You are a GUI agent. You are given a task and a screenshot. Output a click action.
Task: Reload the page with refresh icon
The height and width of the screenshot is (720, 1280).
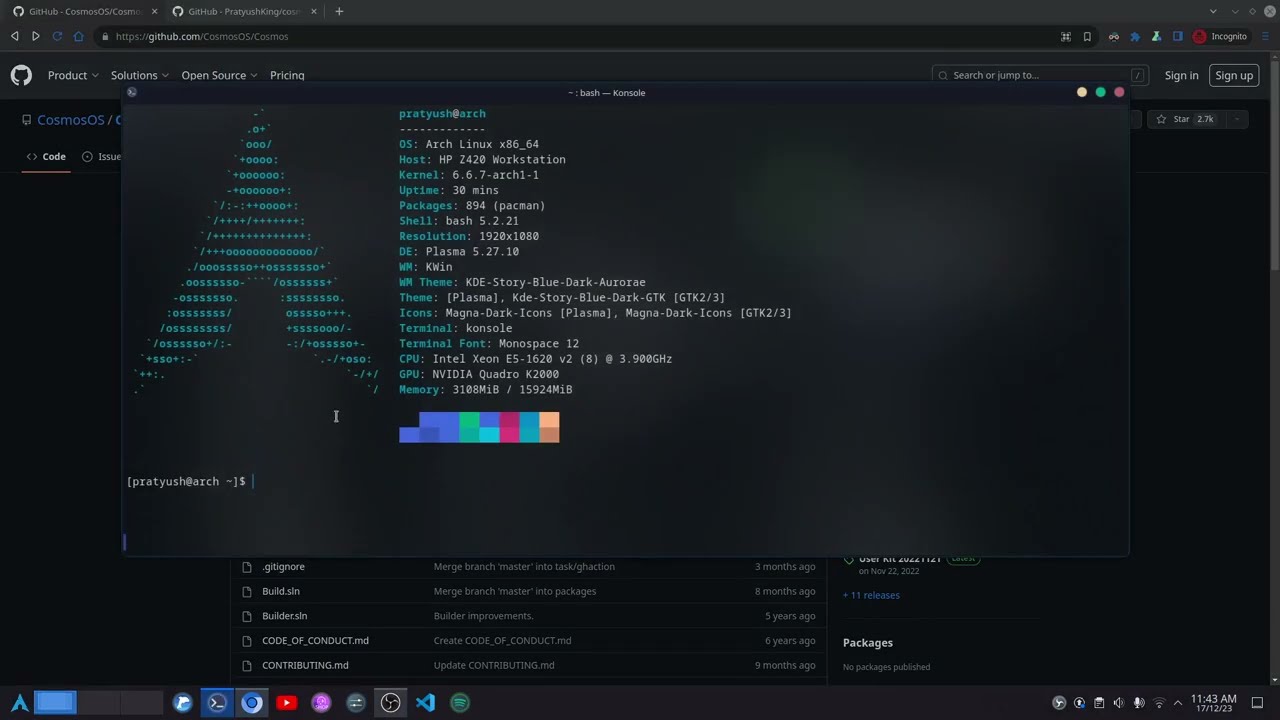point(57,36)
